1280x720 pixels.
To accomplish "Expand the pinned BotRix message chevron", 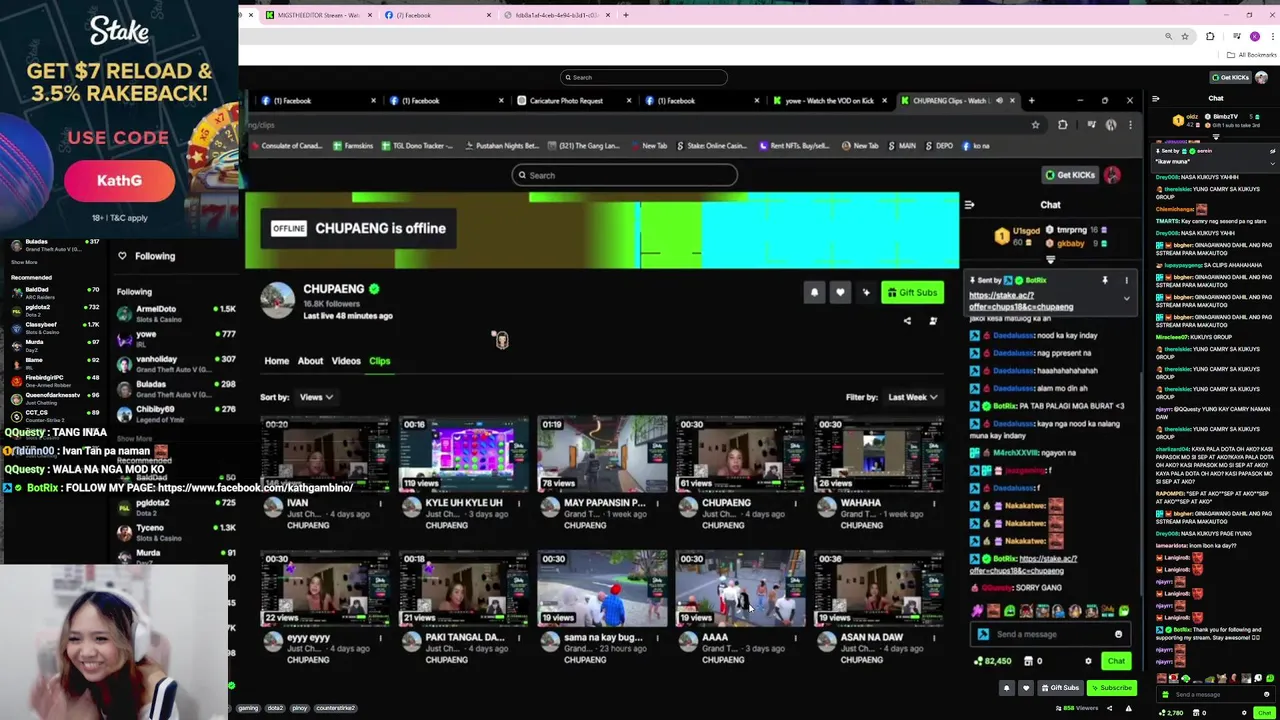I will pos(1126,298).
